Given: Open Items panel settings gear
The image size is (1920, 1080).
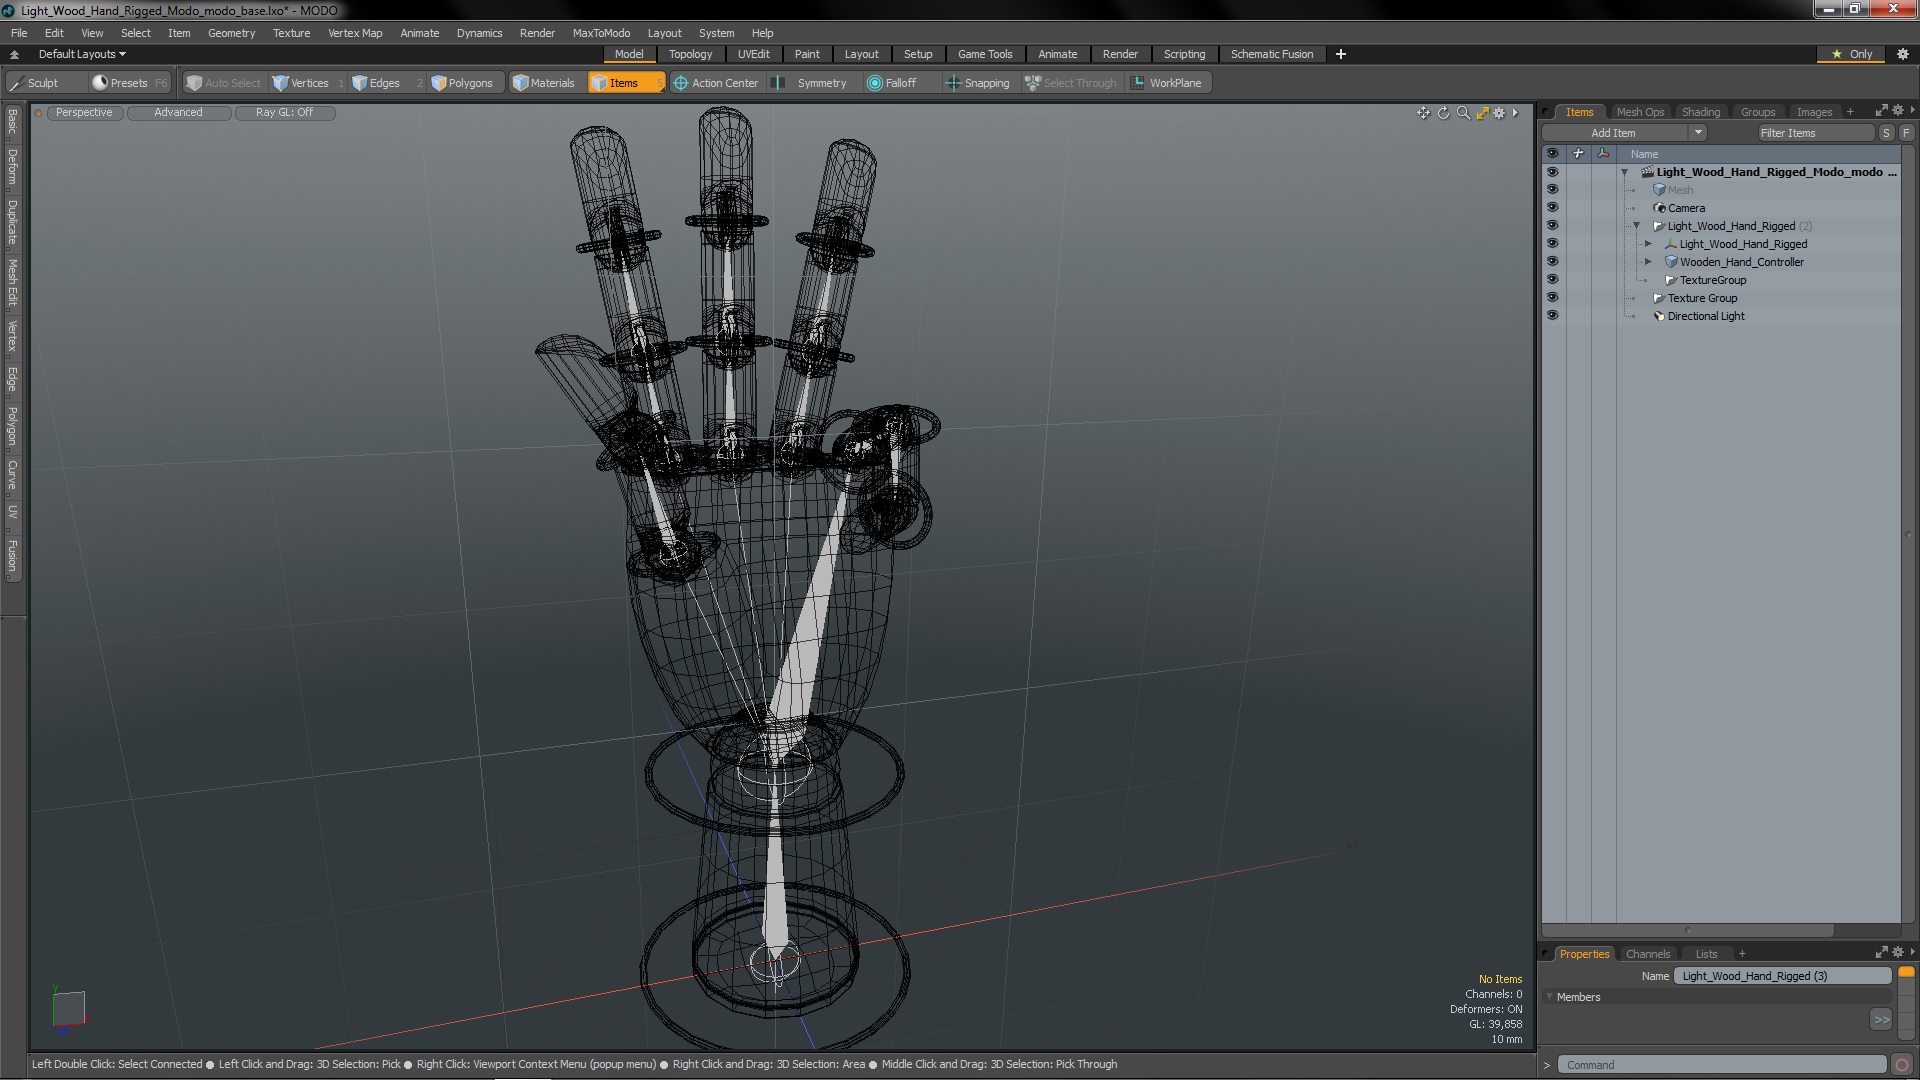Looking at the screenshot, I should coord(1897,111).
